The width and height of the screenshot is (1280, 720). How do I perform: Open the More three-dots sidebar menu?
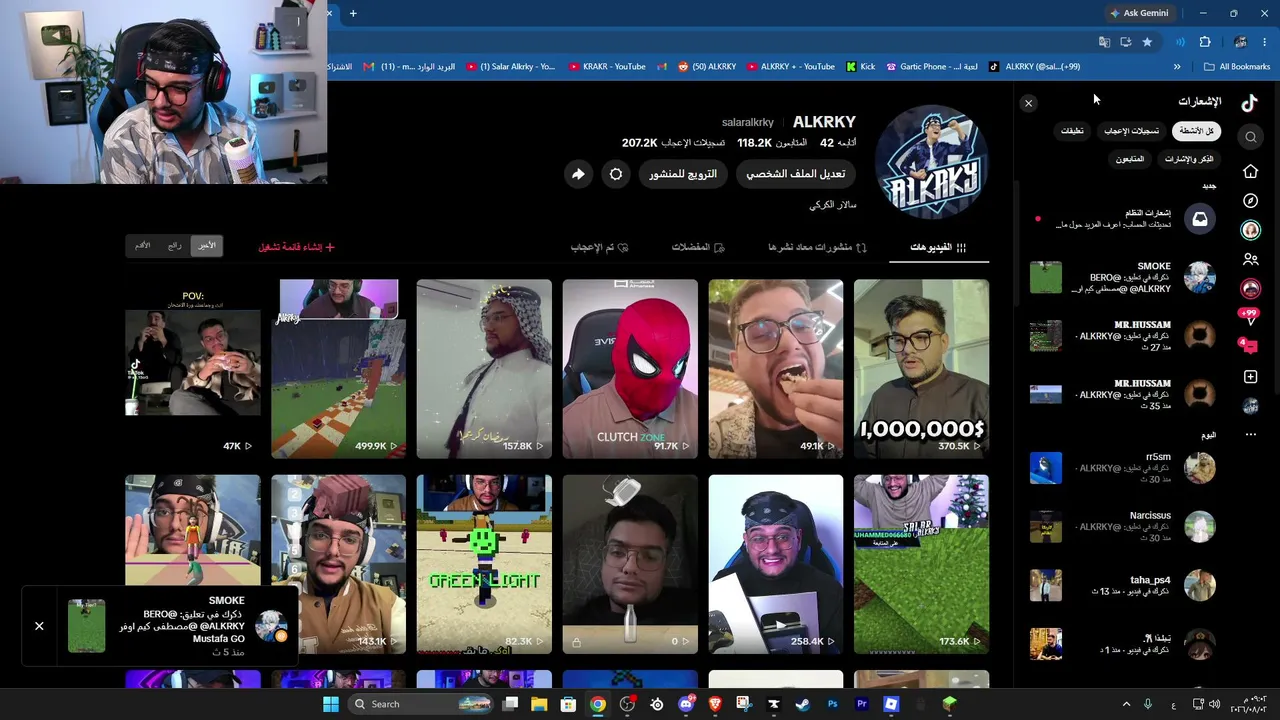pos(1250,435)
